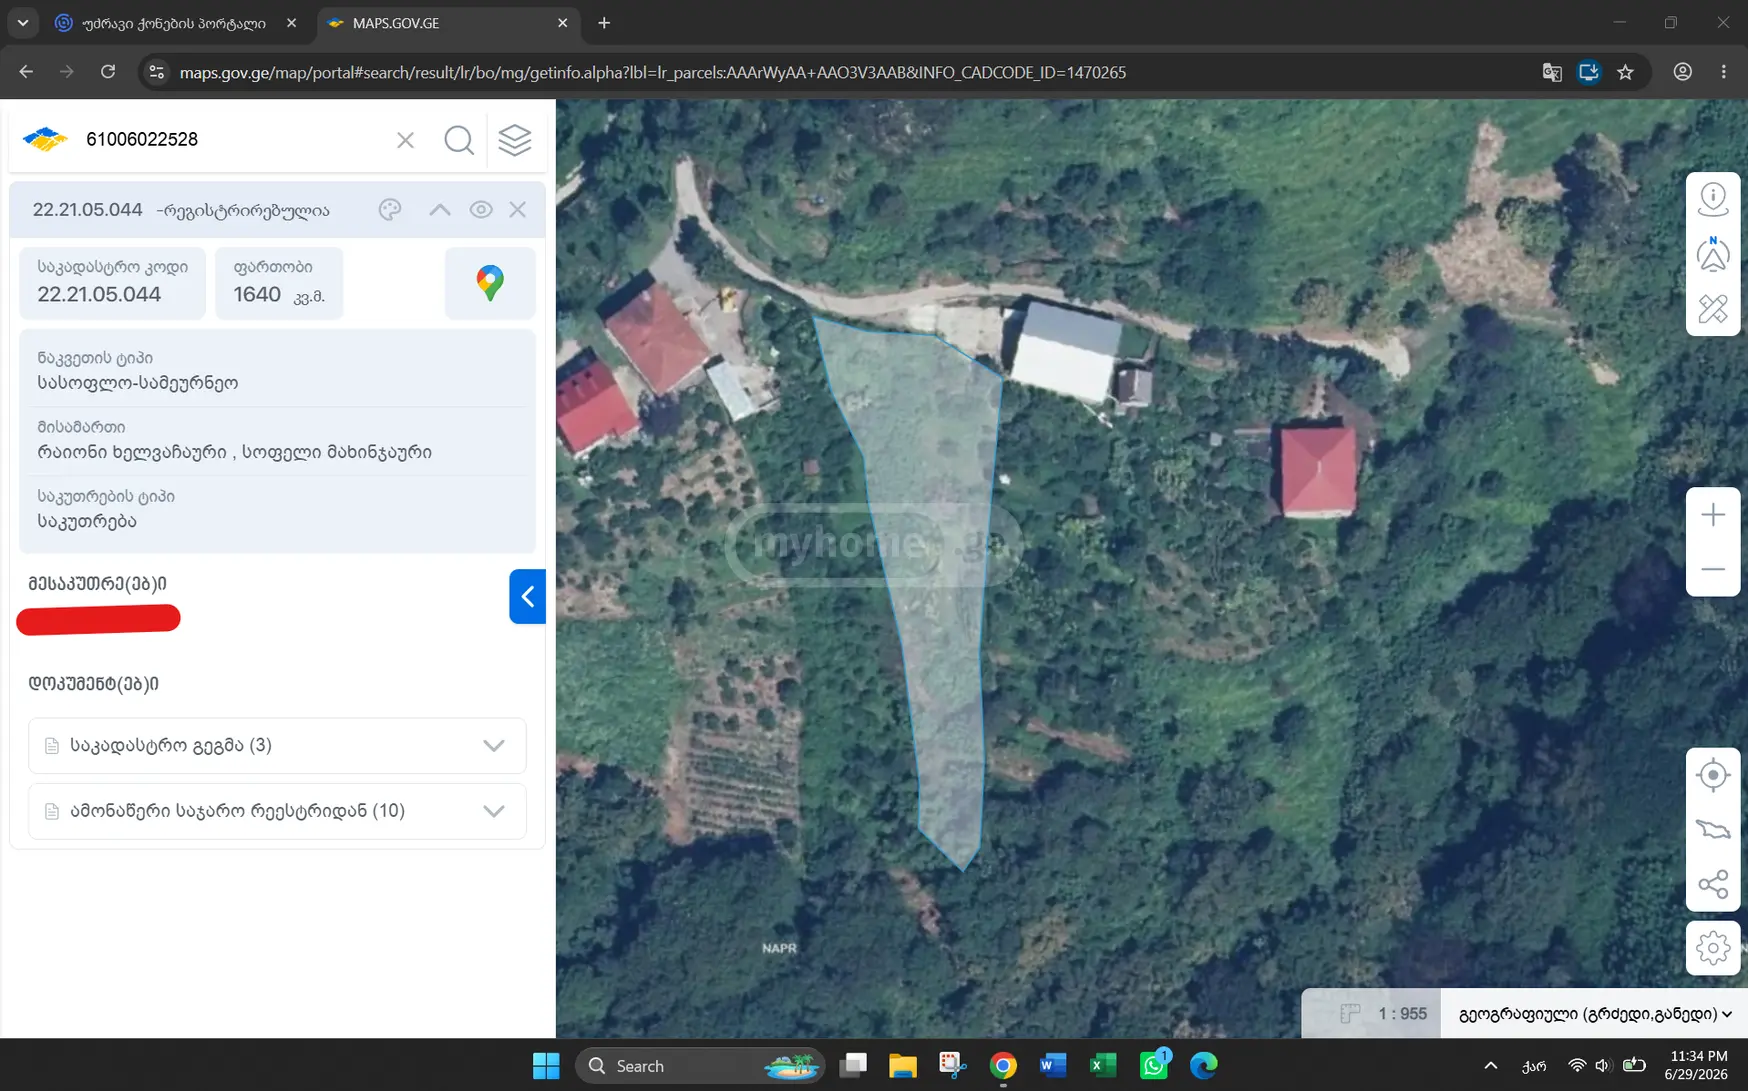Click the taskbar Search box
Image resolution: width=1748 pixels, height=1091 pixels.
[700, 1066]
